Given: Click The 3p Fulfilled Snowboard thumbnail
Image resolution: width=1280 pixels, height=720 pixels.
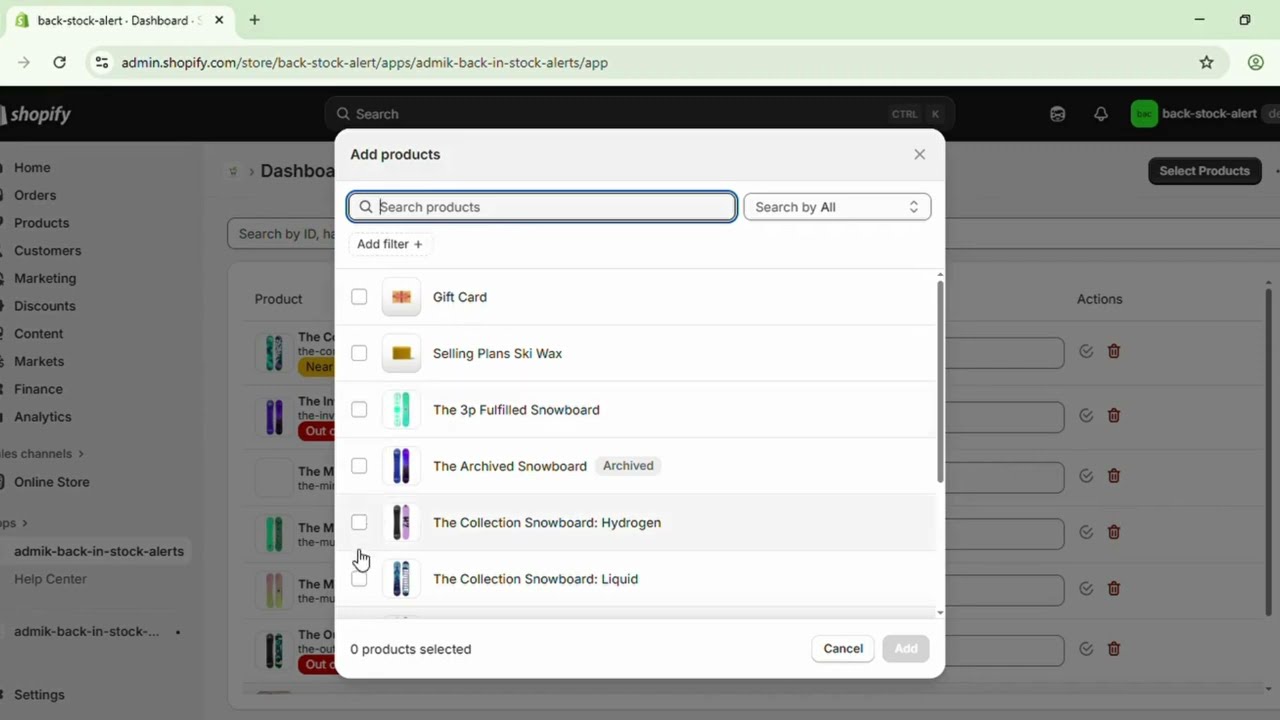Looking at the screenshot, I should point(401,410).
